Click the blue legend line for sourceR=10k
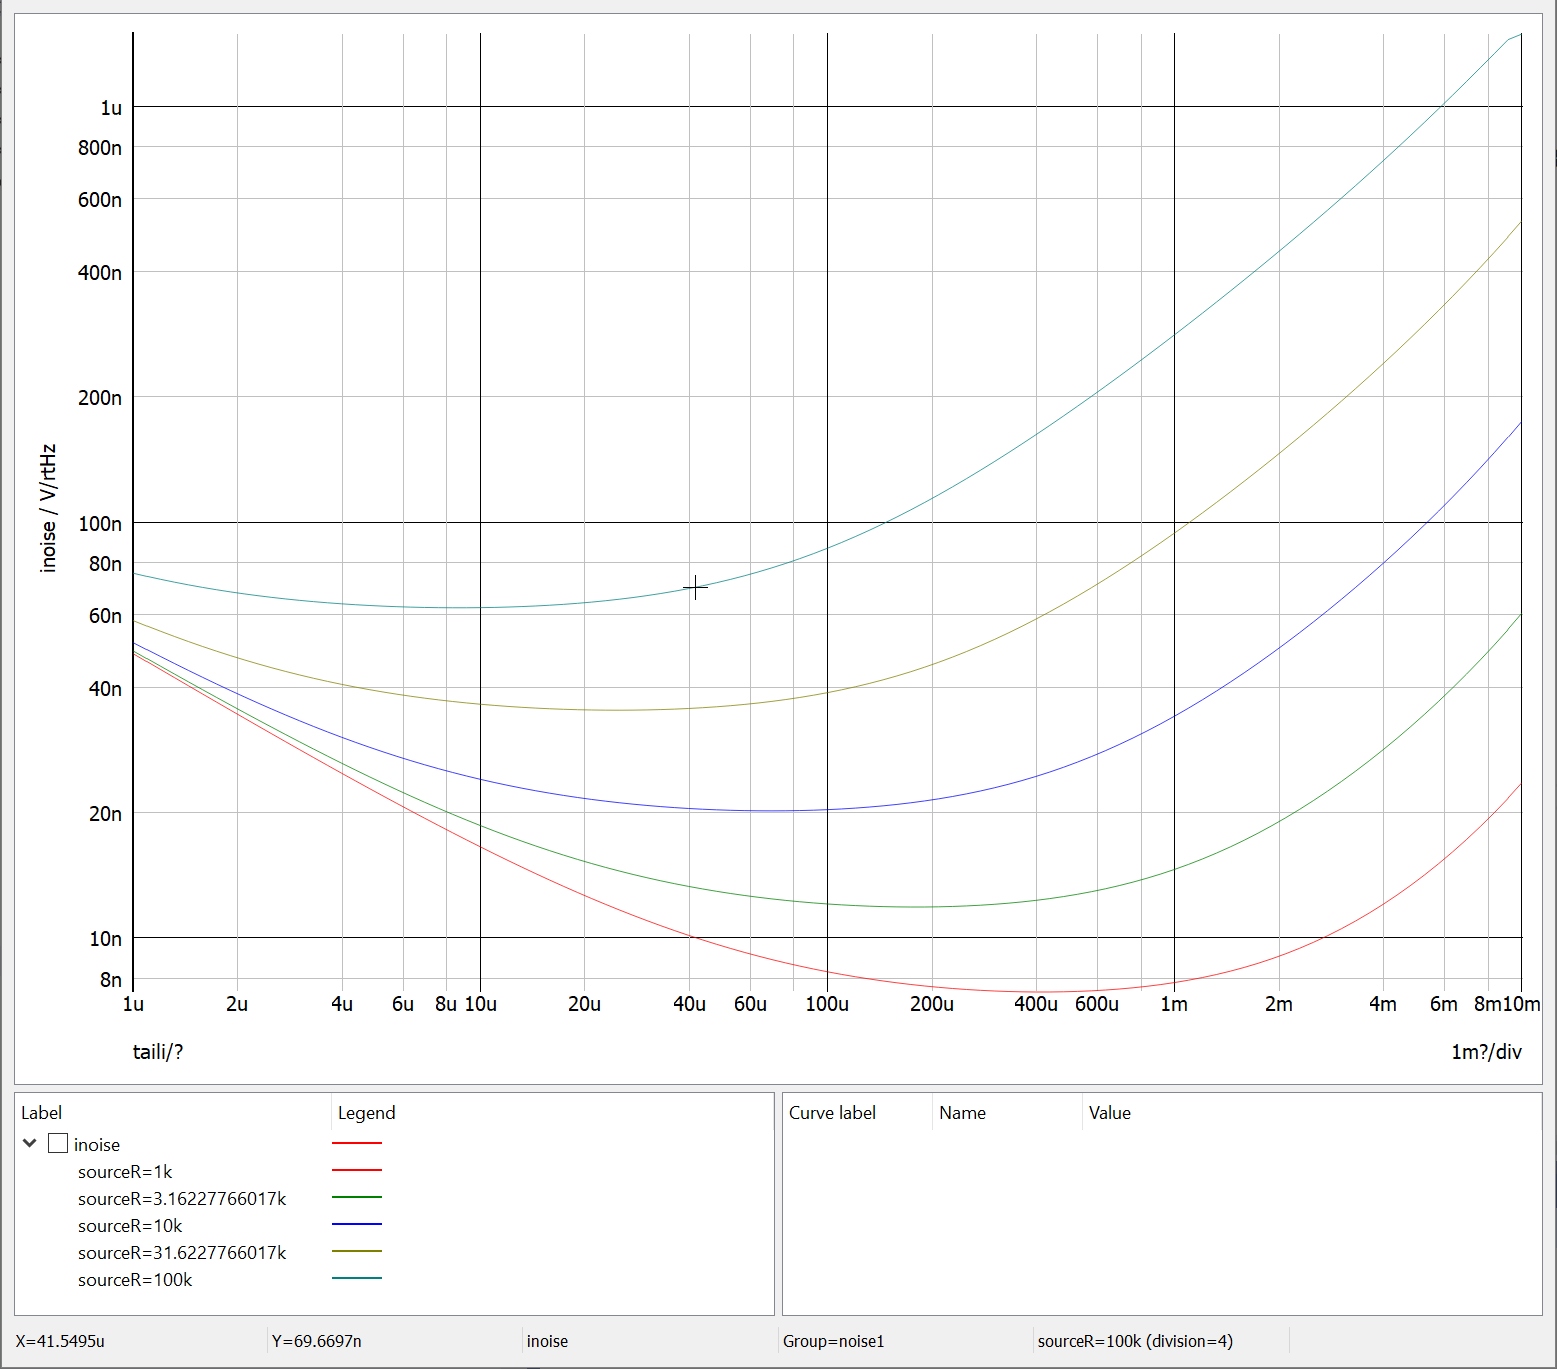The width and height of the screenshot is (1557, 1369). (x=356, y=1224)
